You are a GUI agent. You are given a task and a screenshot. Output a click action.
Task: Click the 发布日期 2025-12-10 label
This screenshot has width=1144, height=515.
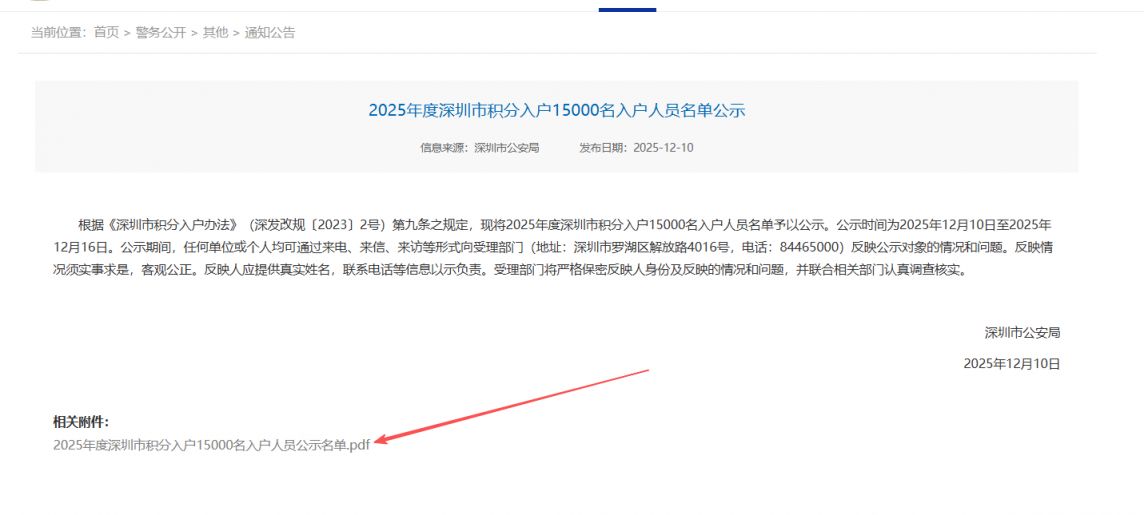point(636,148)
